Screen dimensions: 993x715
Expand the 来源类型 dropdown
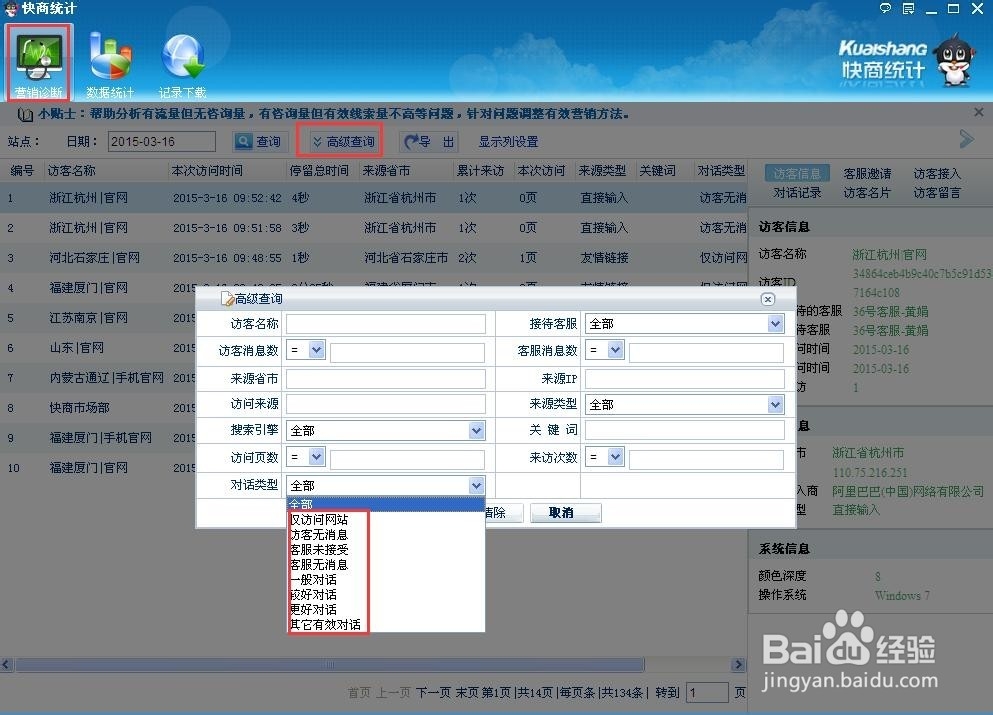coord(776,404)
